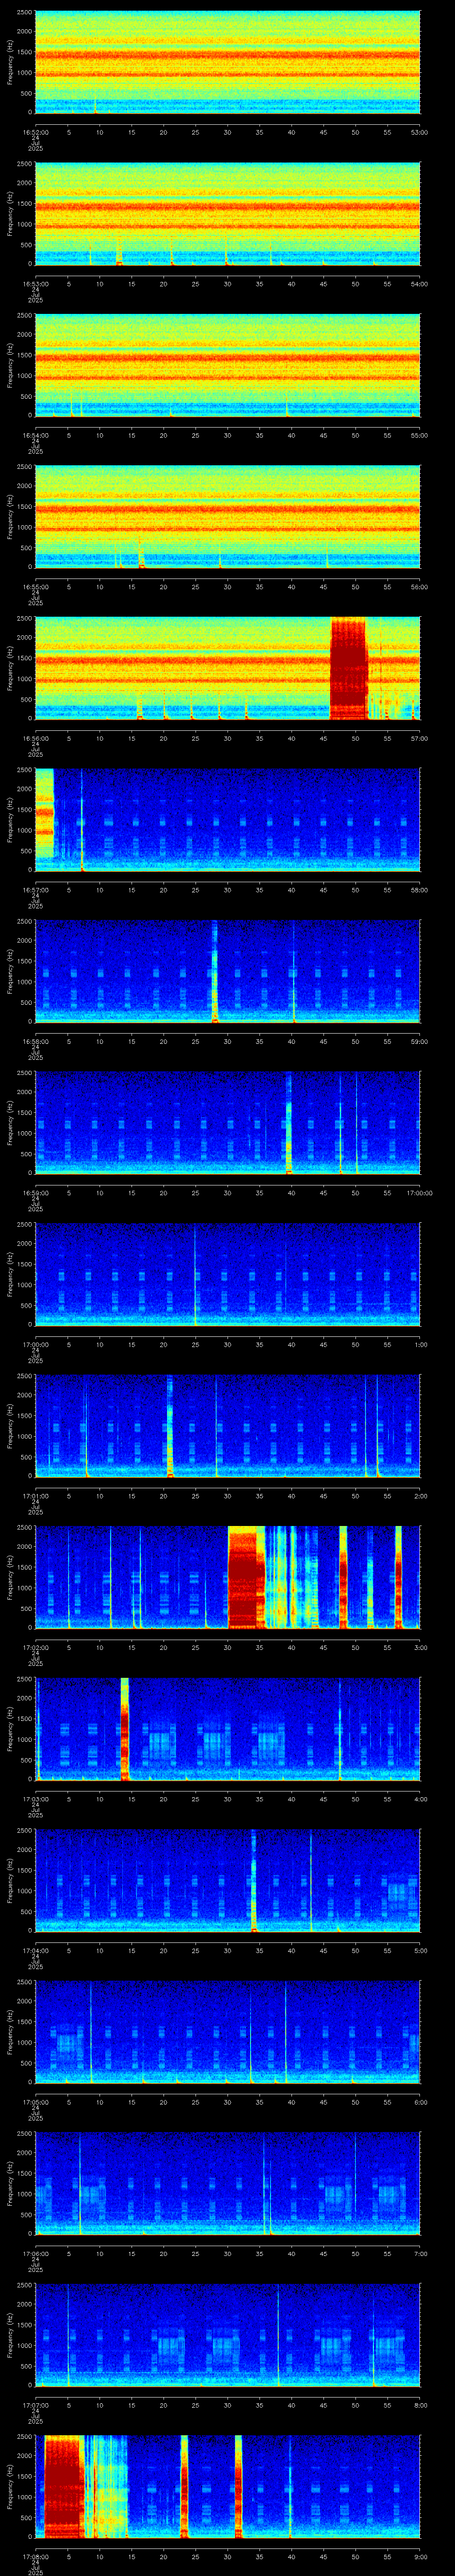Screen dimensions: 455x2576
Task: Select the spectrogram panel starting at 17:03:00
Action: pos(227,1729)
